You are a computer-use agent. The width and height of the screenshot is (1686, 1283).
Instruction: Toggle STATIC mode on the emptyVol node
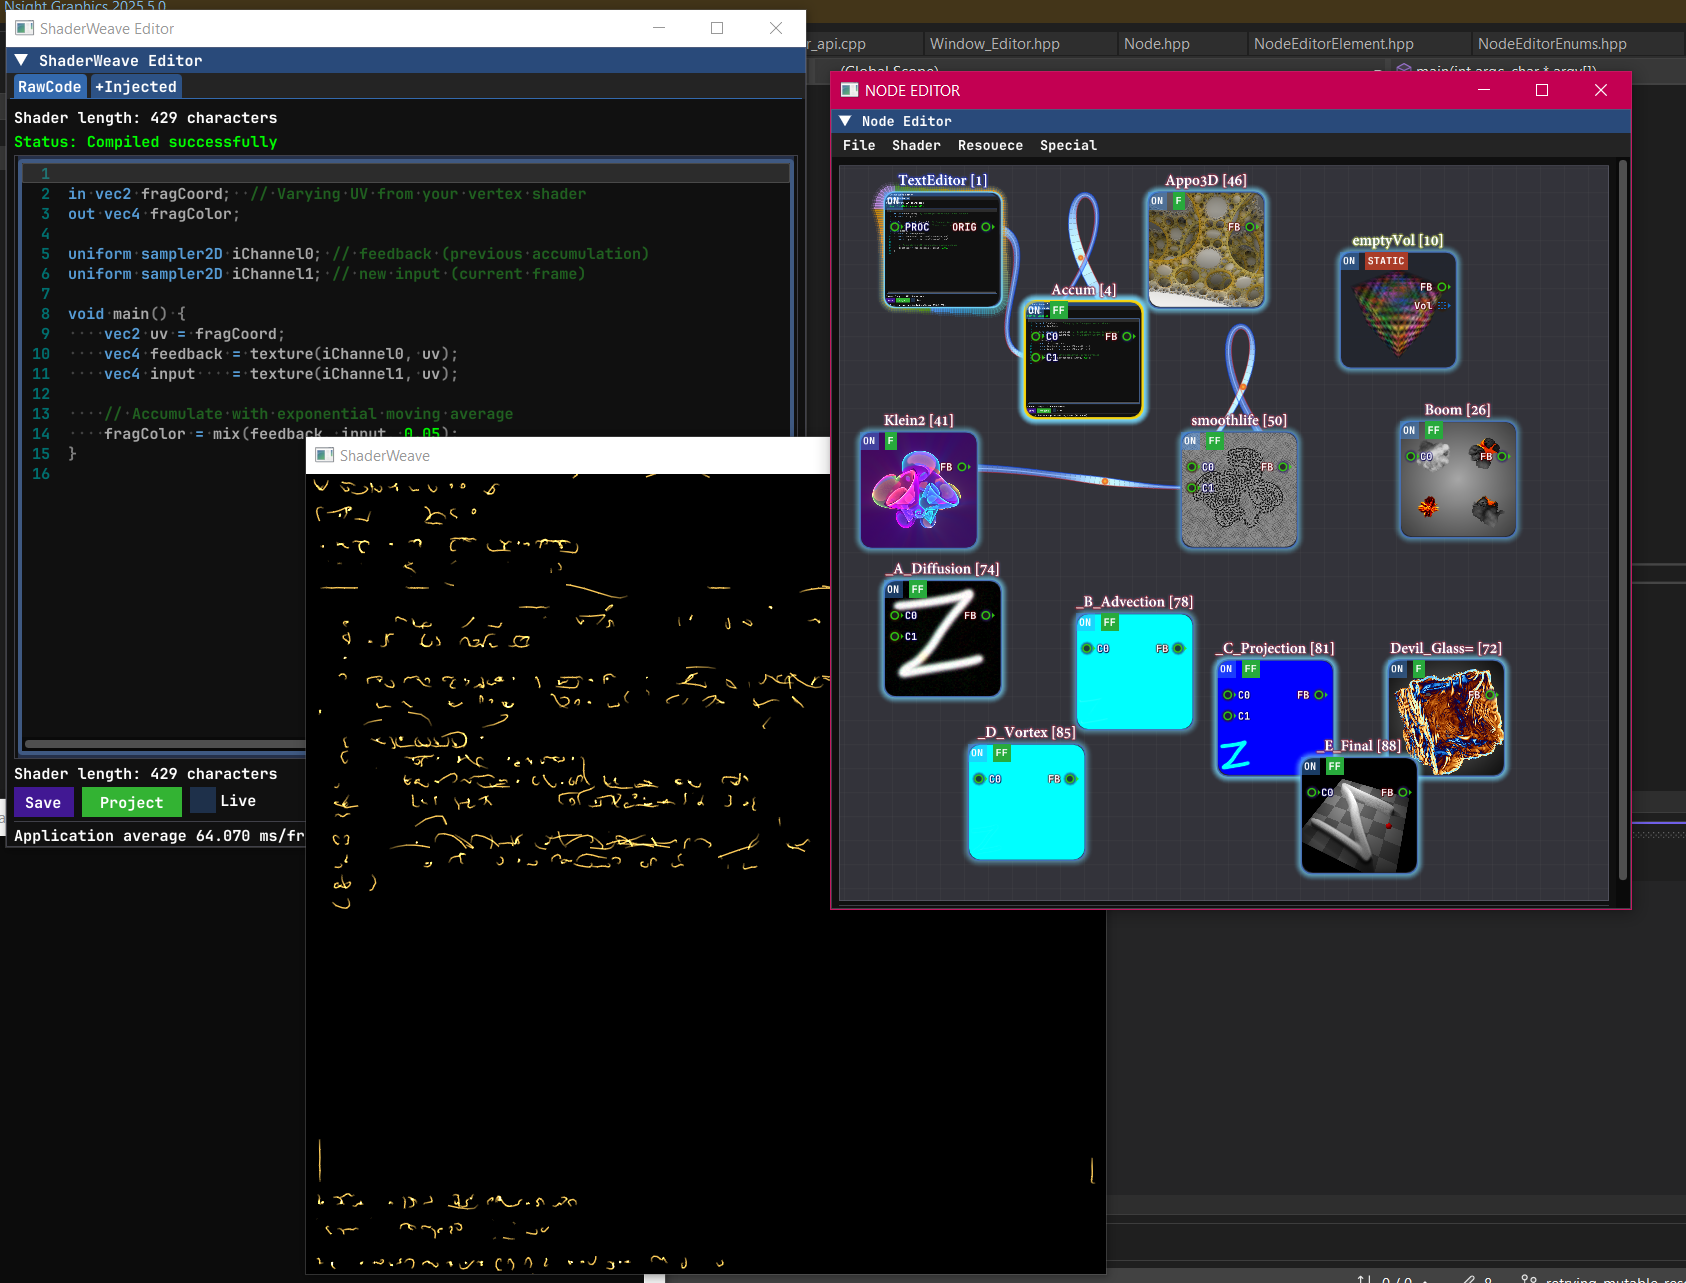click(1386, 261)
